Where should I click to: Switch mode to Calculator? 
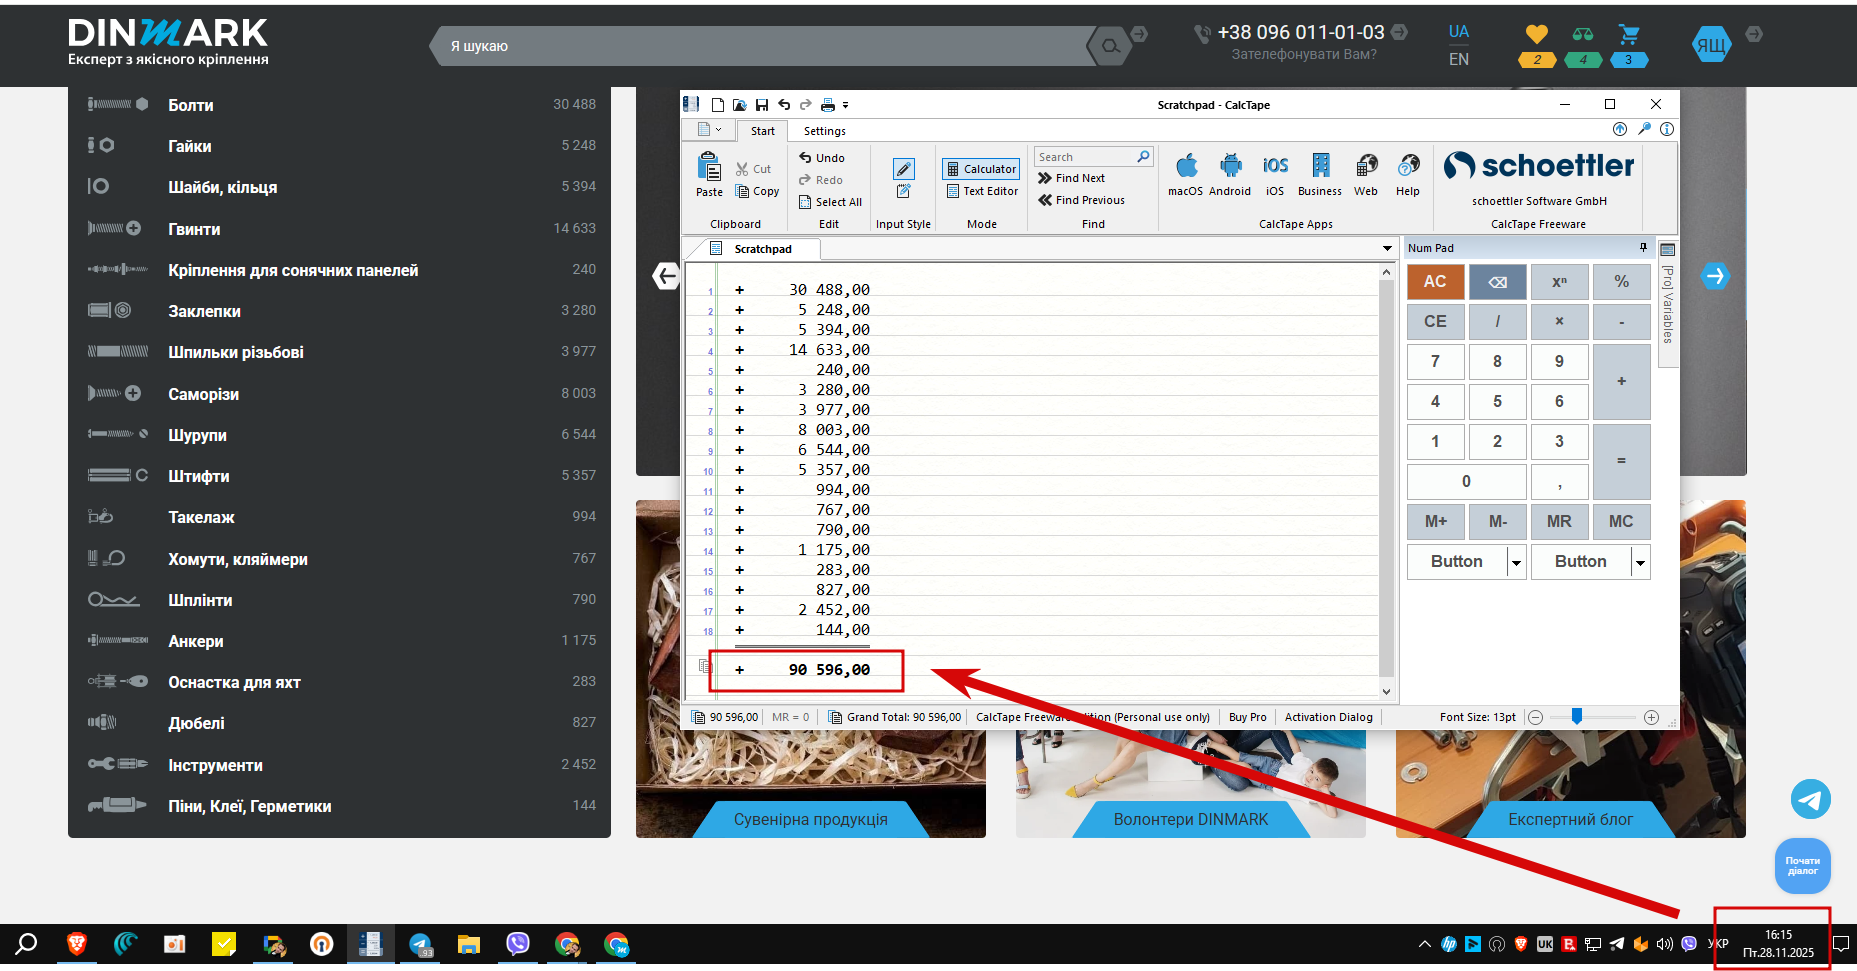981,169
